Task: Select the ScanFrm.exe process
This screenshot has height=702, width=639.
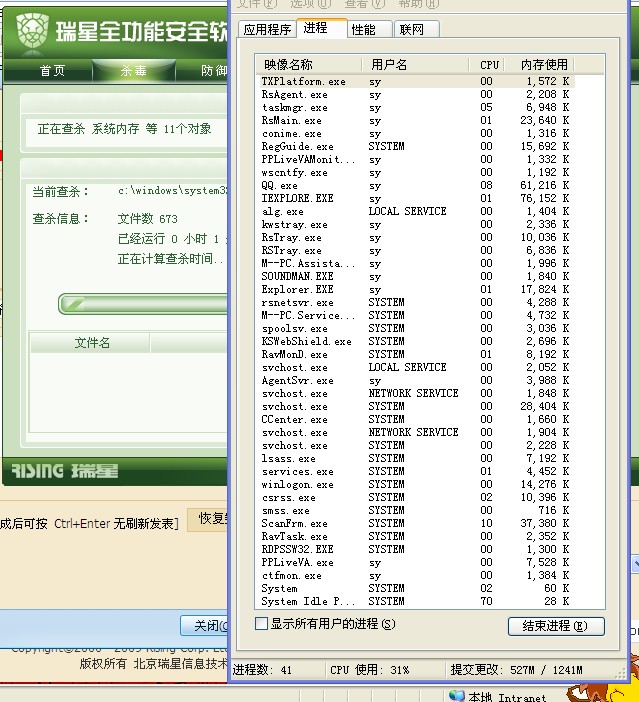Action: pyautogui.click(x=415, y=523)
